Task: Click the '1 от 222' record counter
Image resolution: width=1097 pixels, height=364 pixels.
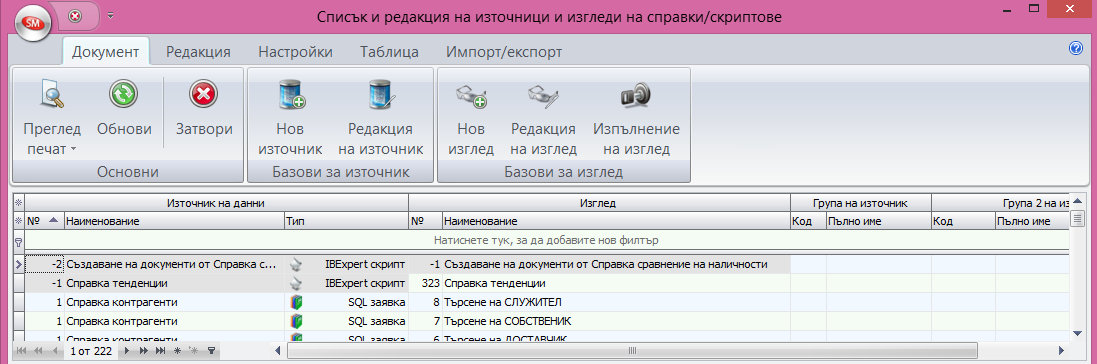Action: tap(91, 351)
